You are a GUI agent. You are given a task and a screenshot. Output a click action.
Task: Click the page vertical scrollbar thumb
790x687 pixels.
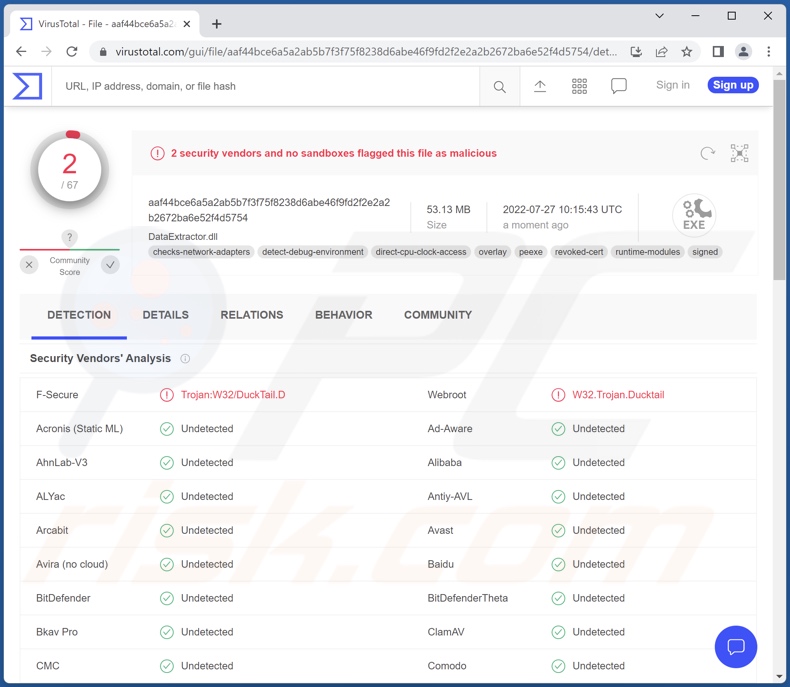779,179
